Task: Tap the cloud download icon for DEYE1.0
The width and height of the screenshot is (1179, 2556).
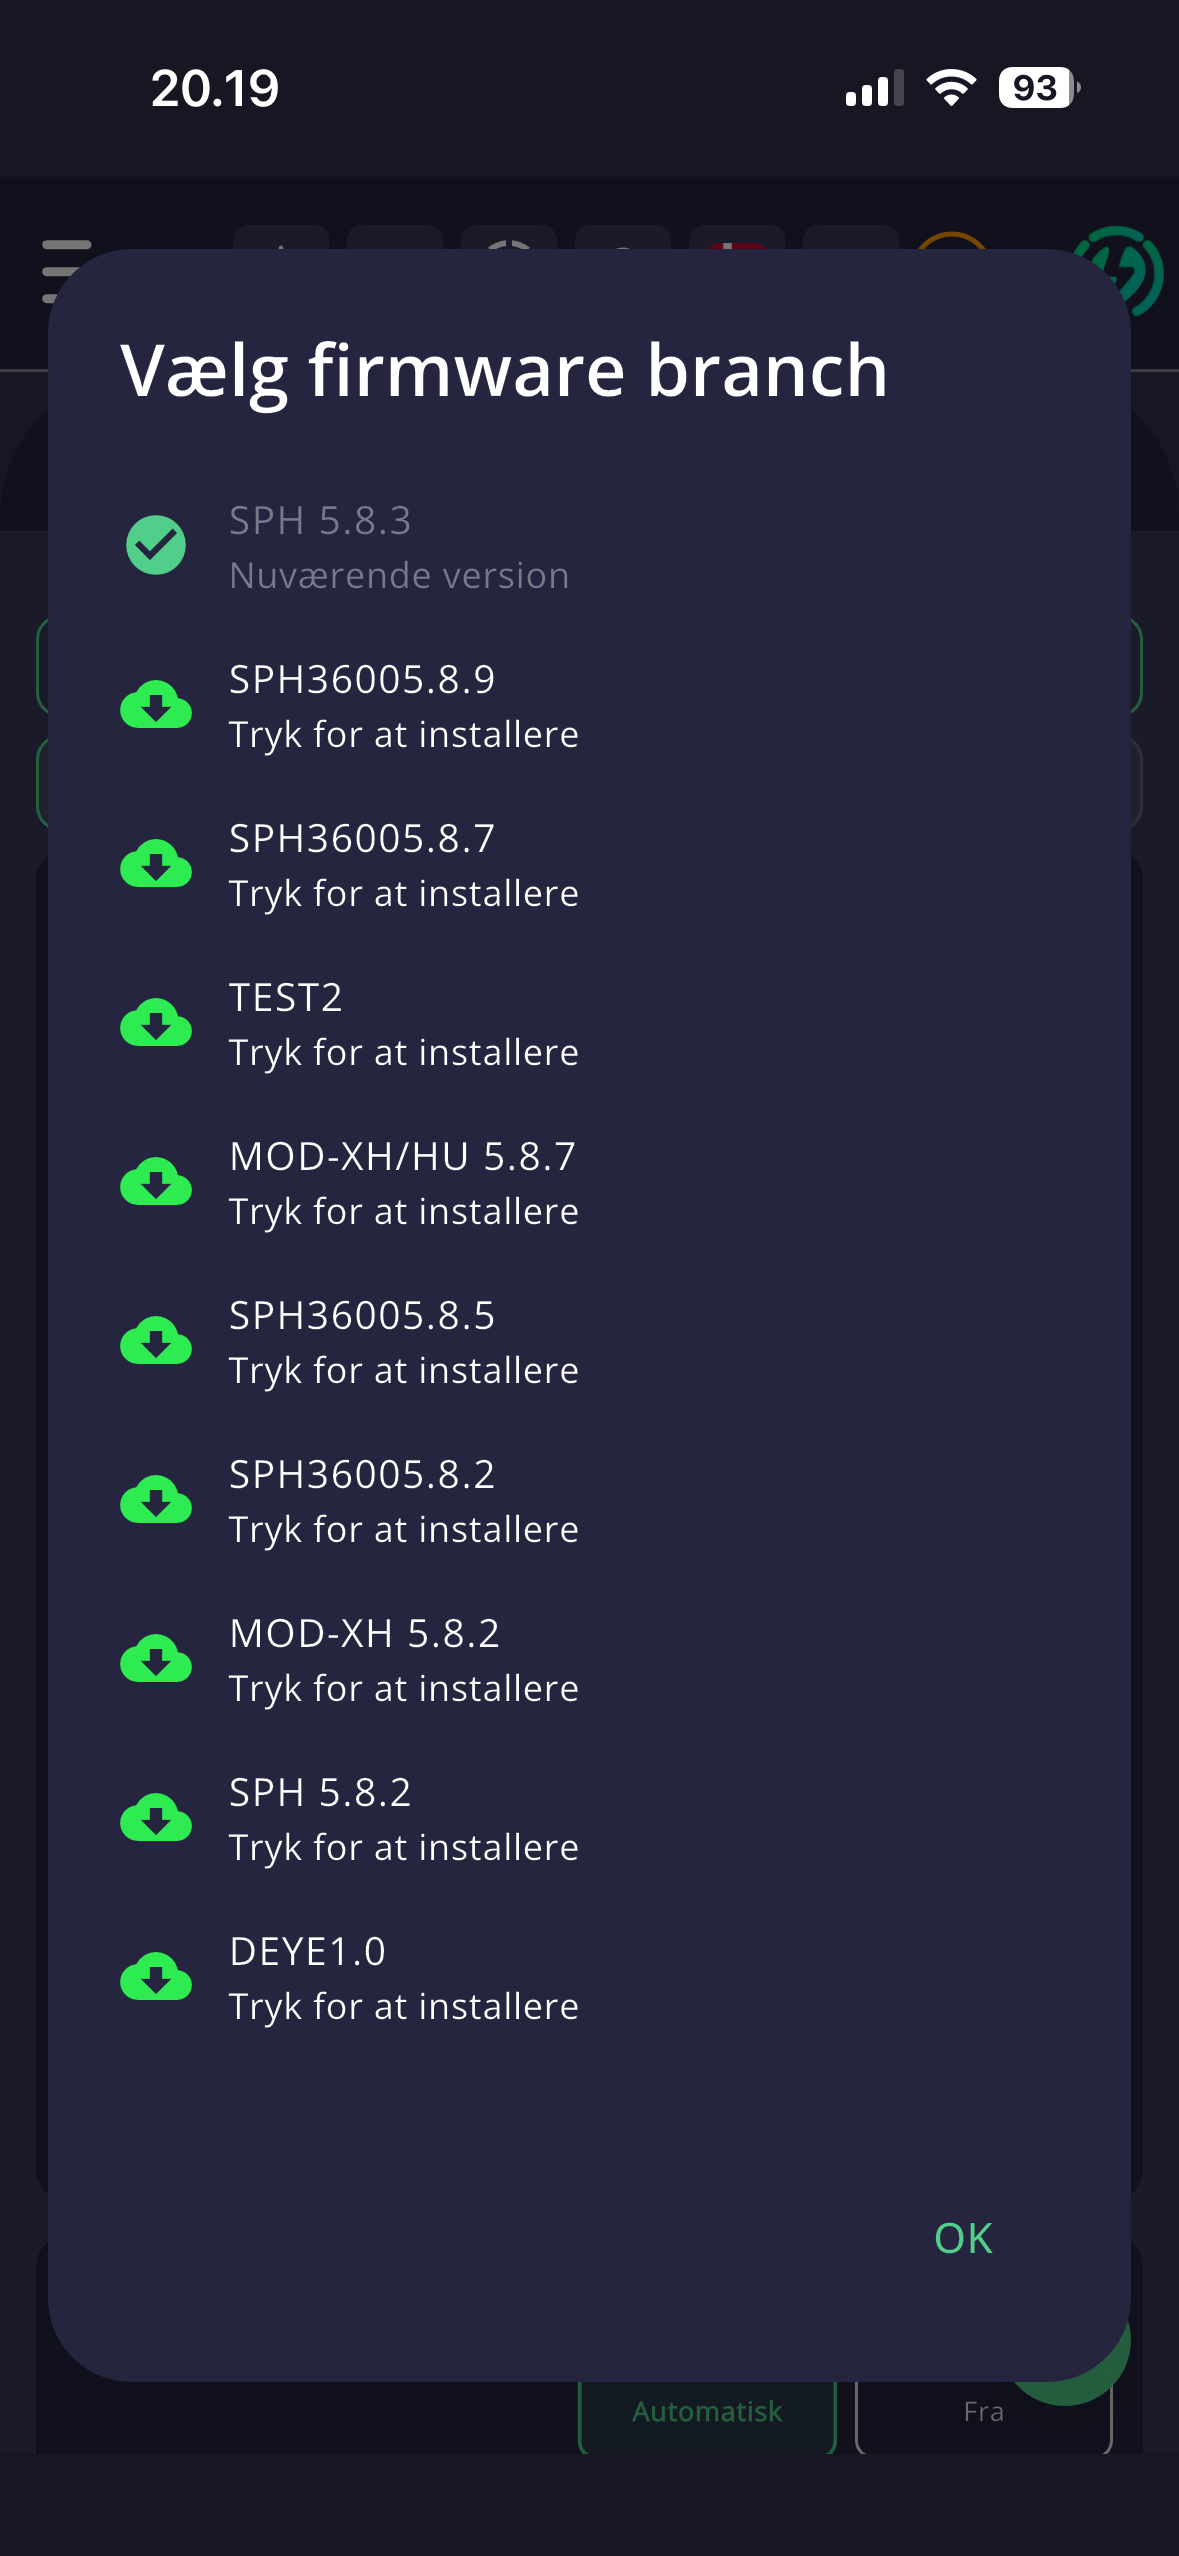Action: [156, 1978]
